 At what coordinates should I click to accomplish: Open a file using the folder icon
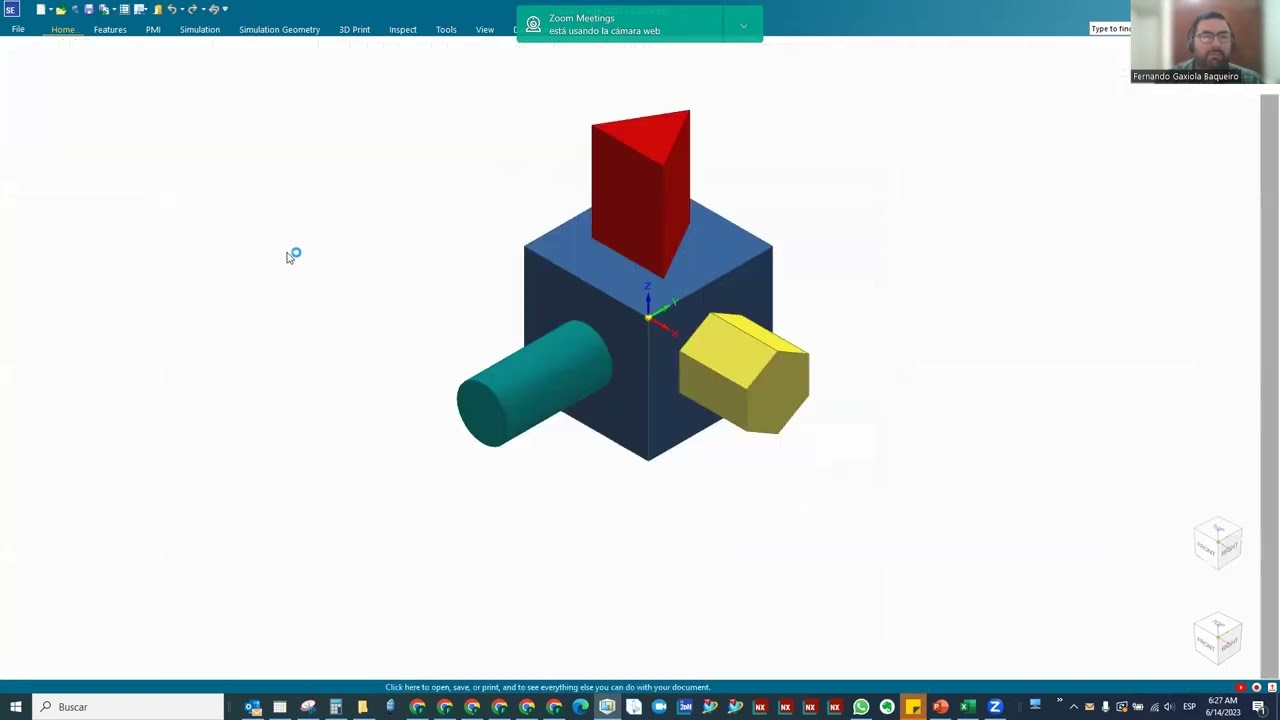coord(61,10)
